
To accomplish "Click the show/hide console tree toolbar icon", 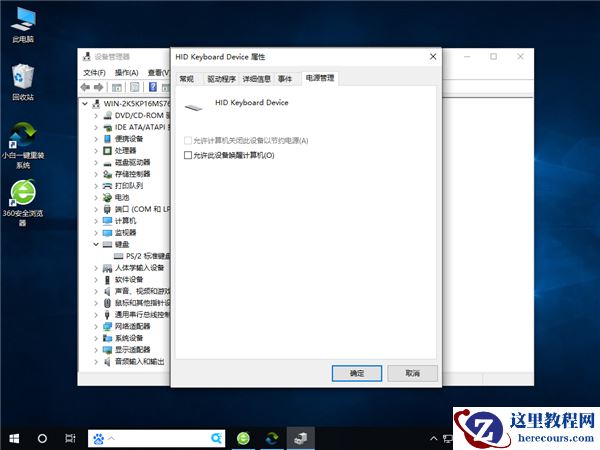I will [117, 87].
